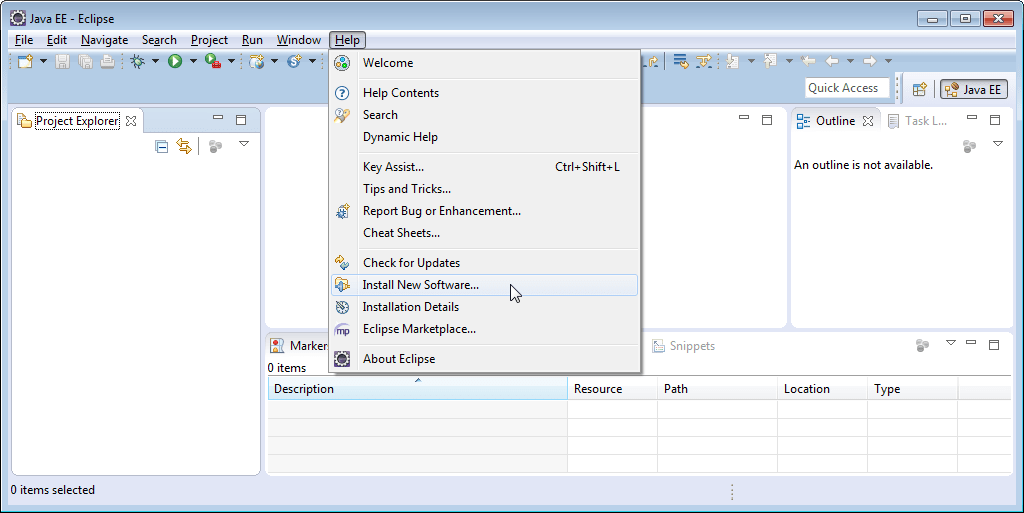Open Eclipse Marketplace... entry
Viewport: 1024px width, 513px height.
[485, 329]
